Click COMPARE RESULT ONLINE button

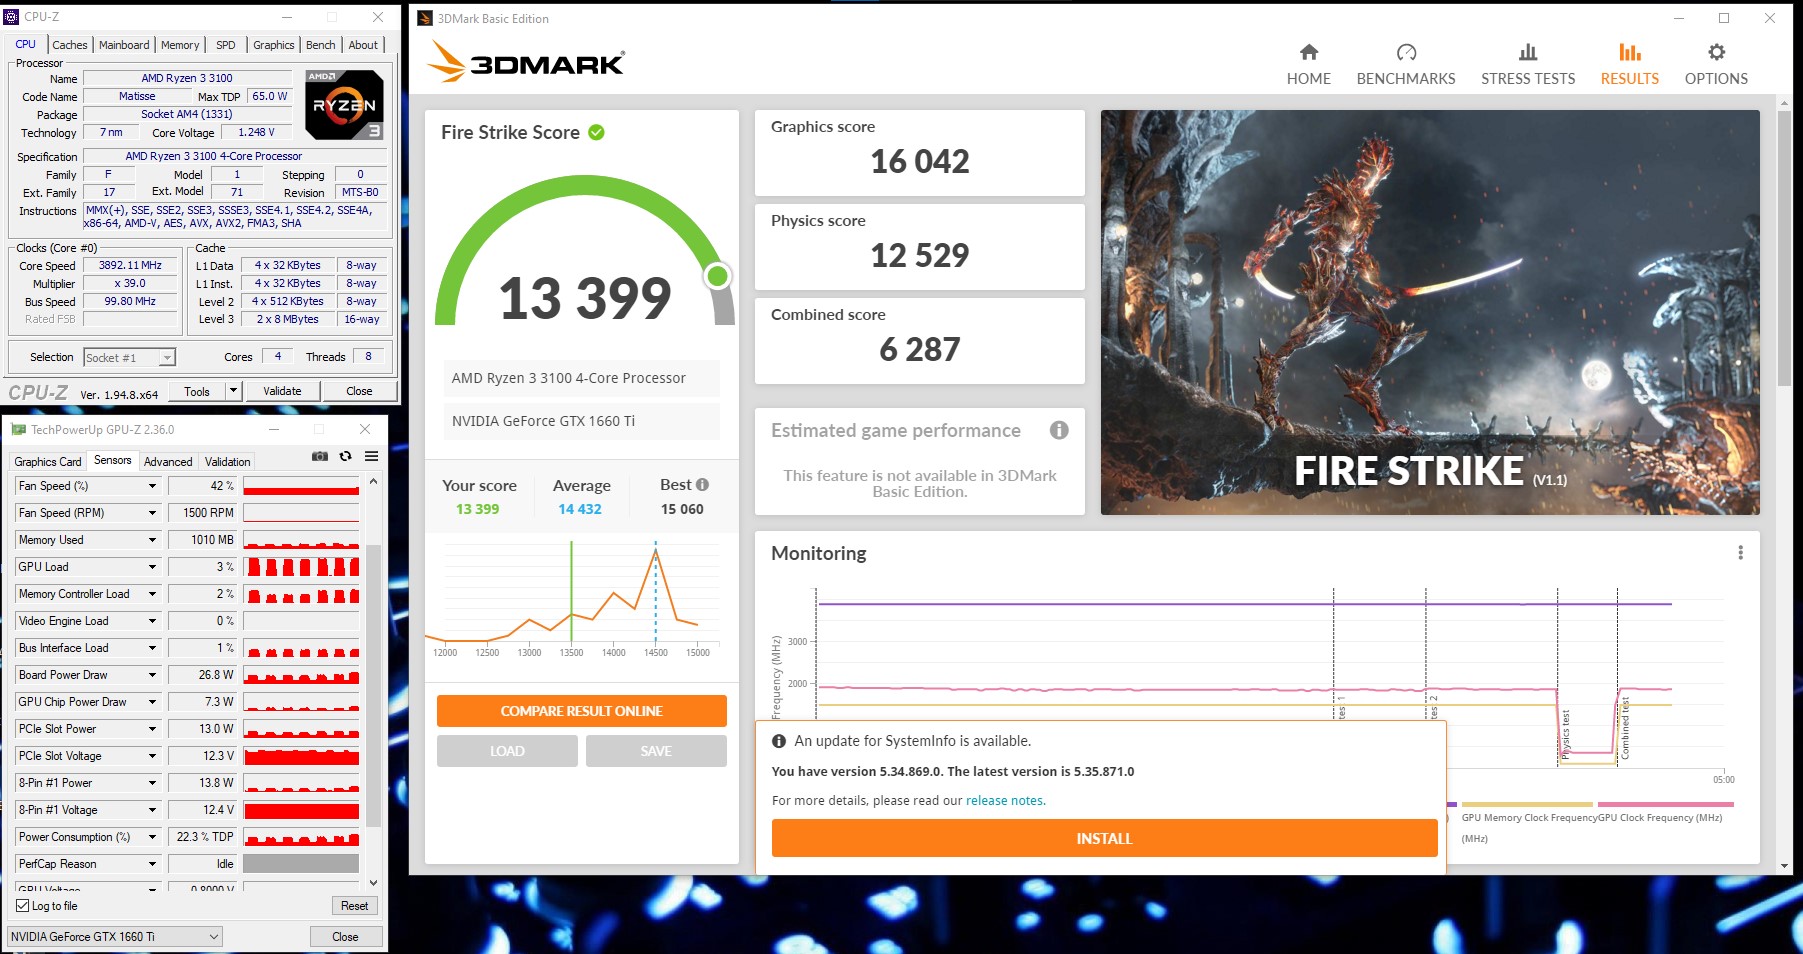(582, 711)
